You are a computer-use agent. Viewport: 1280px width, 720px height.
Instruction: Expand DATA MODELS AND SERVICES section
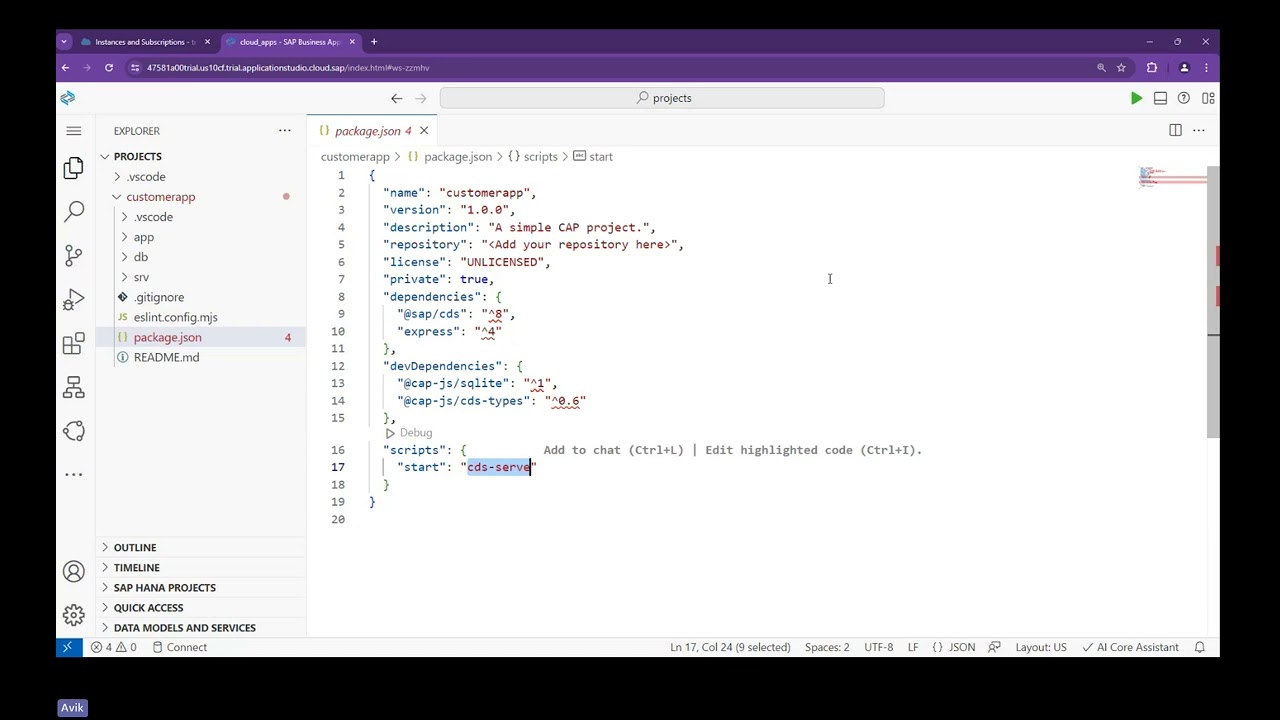185,627
